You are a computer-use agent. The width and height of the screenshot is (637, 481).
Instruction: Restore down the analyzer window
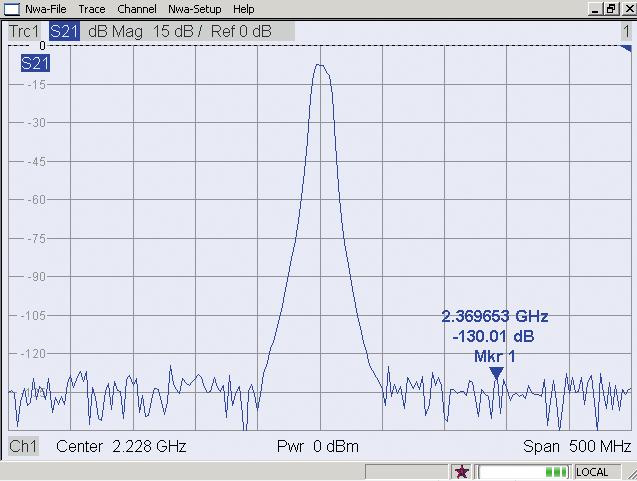[610, 9]
